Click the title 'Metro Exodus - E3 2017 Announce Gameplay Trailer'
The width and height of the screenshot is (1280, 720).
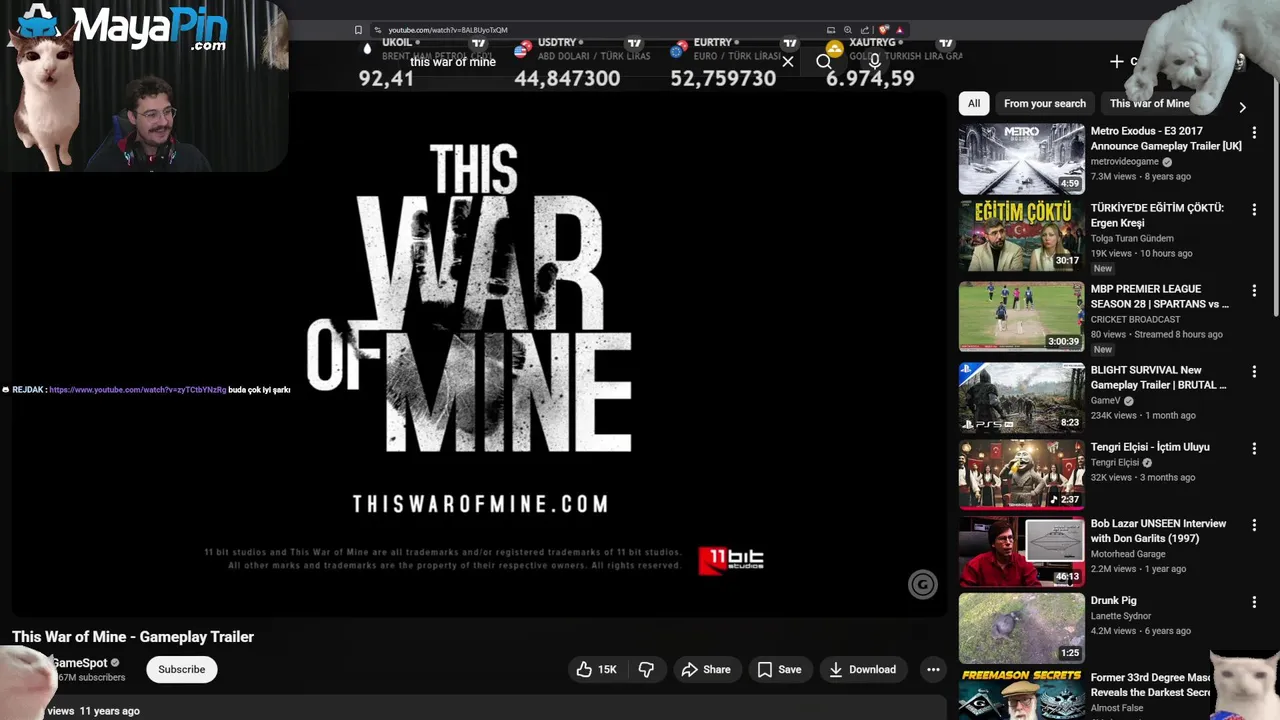coord(1166,138)
